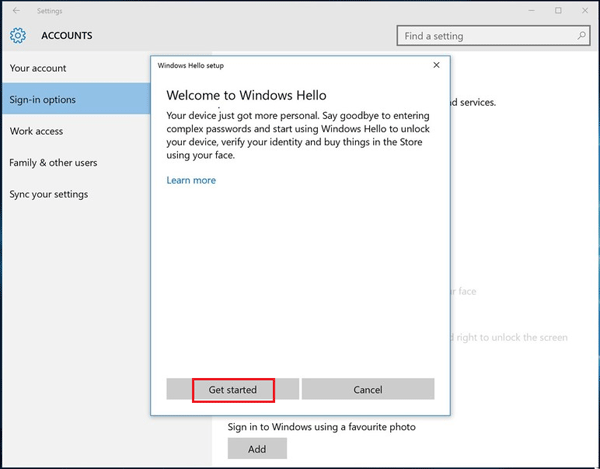Focus the Find a setting box
The width and height of the screenshot is (600, 469).
click(493, 36)
